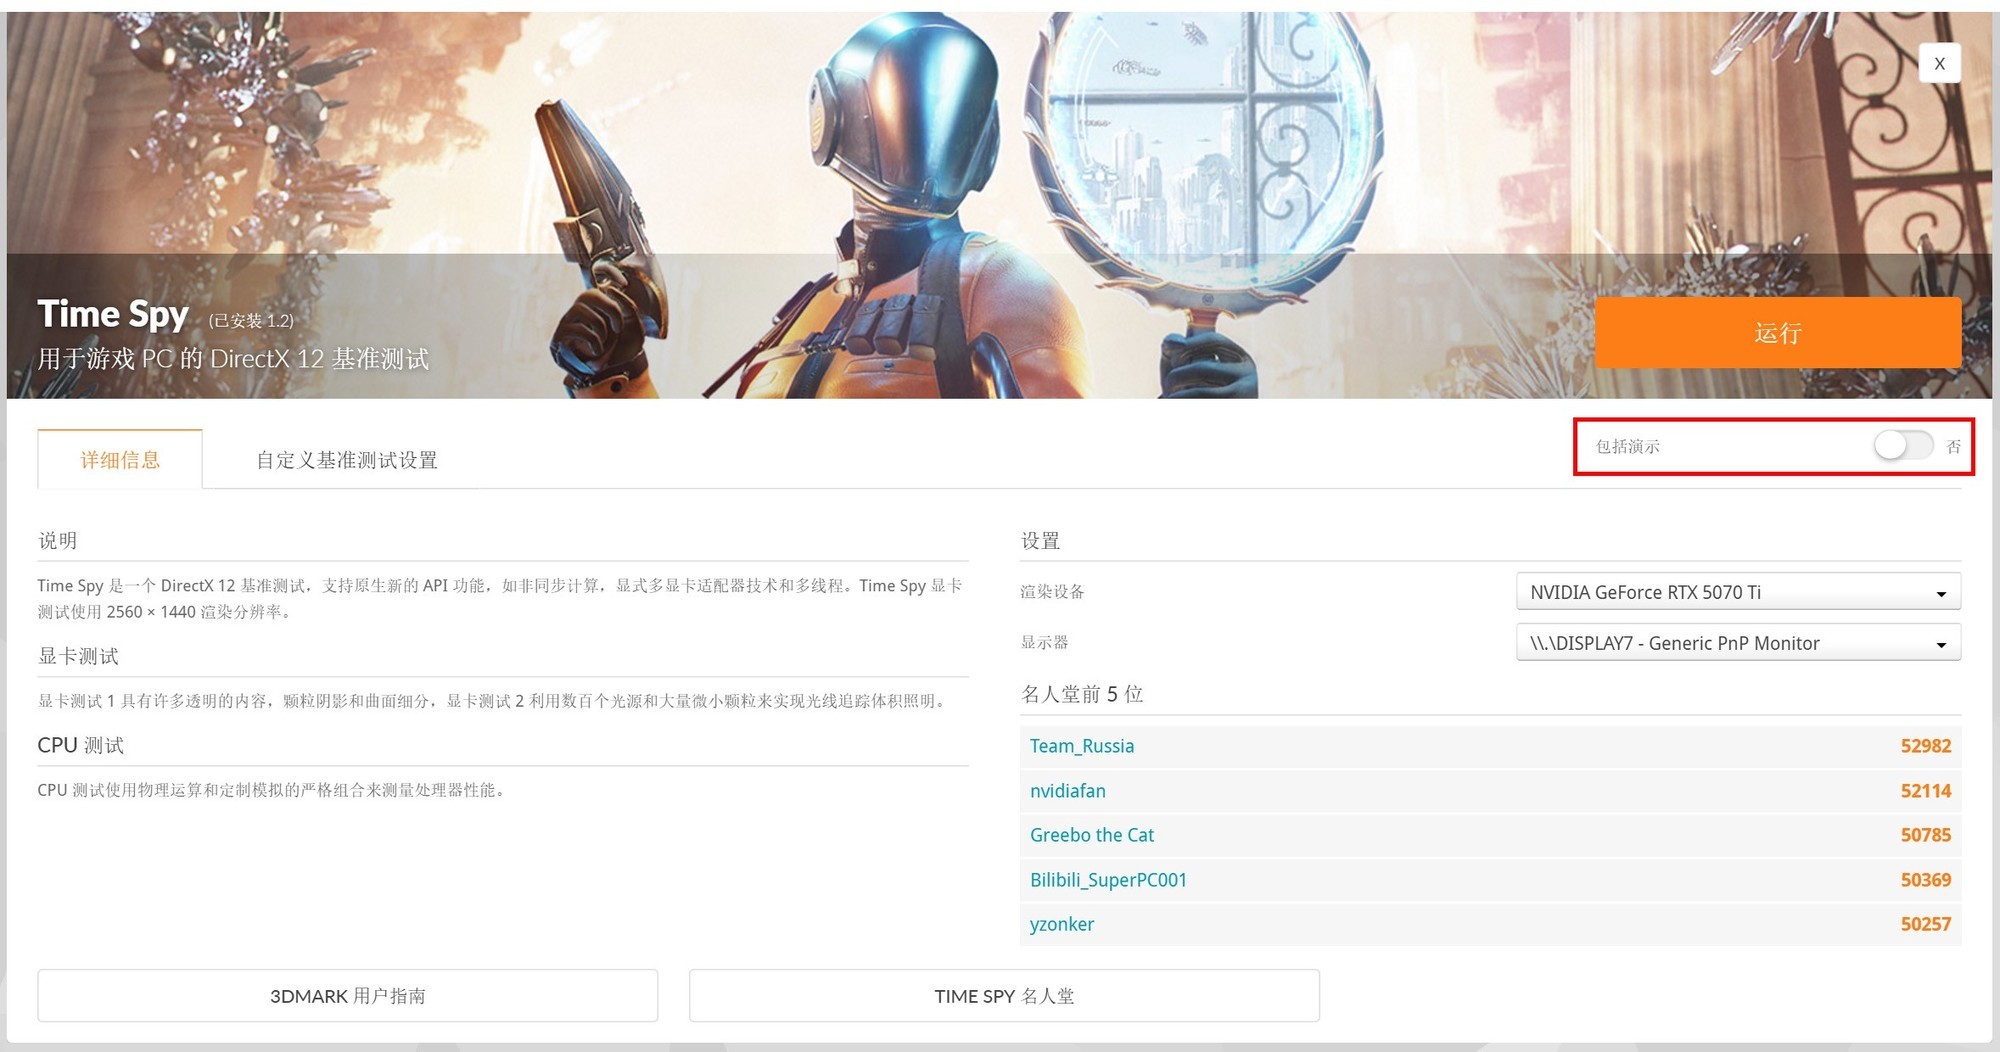
Task: Expand the NVIDIA GeForce RTX 5070 Ti selector arrow
Action: [x=1940, y=591]
